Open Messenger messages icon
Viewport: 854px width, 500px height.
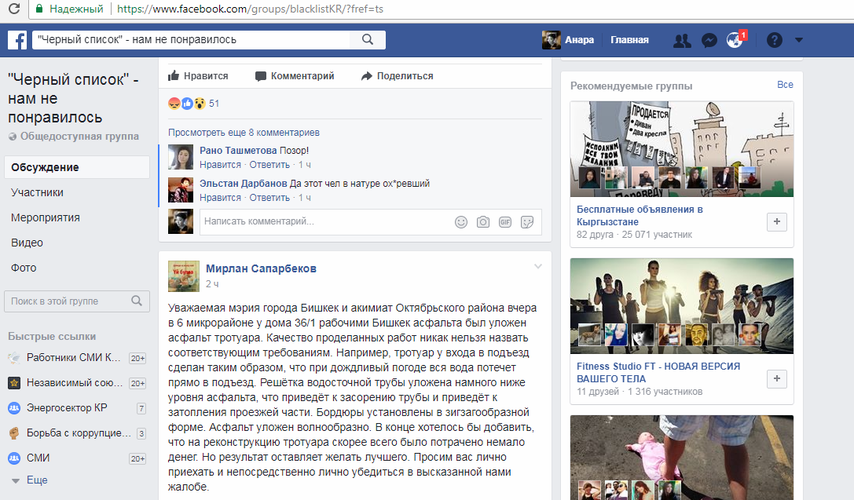[x=709, y=41]
